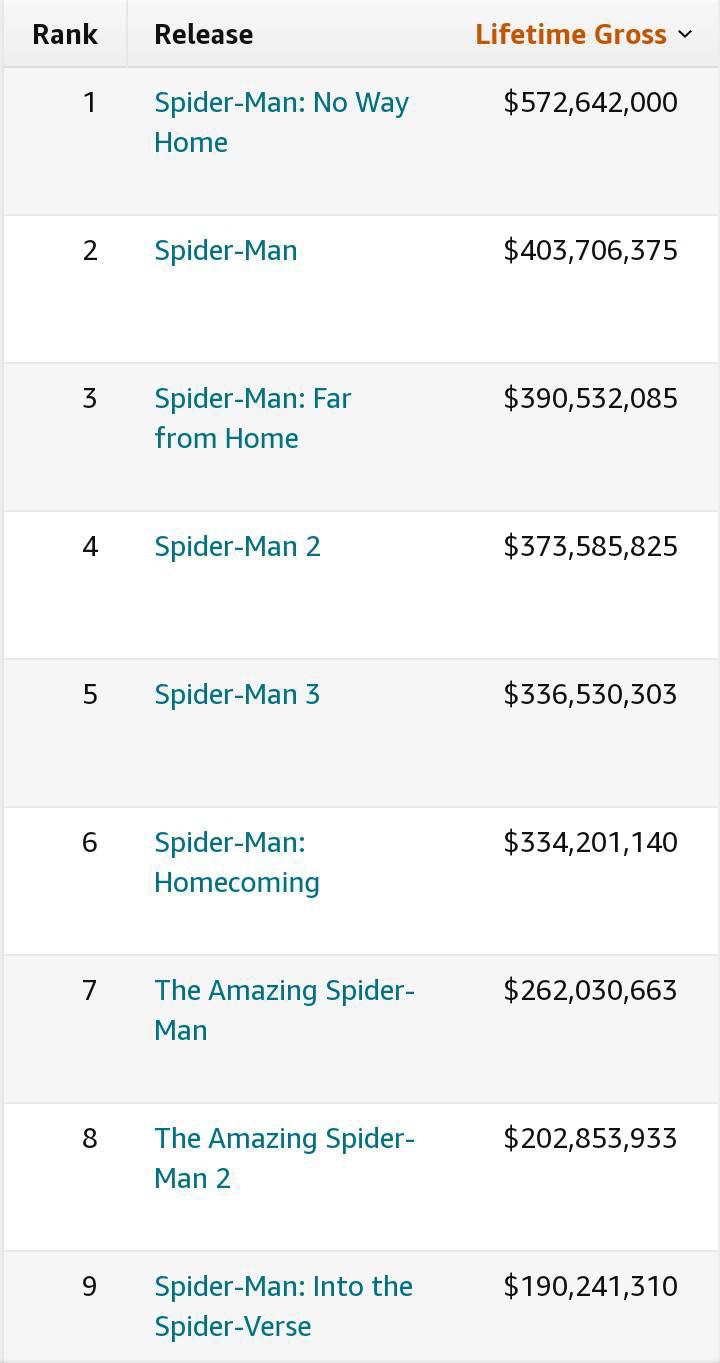Viewport: 720px width, 1363px height.
Task: Open the Spider-Man release link
Action: click(226, 250)
